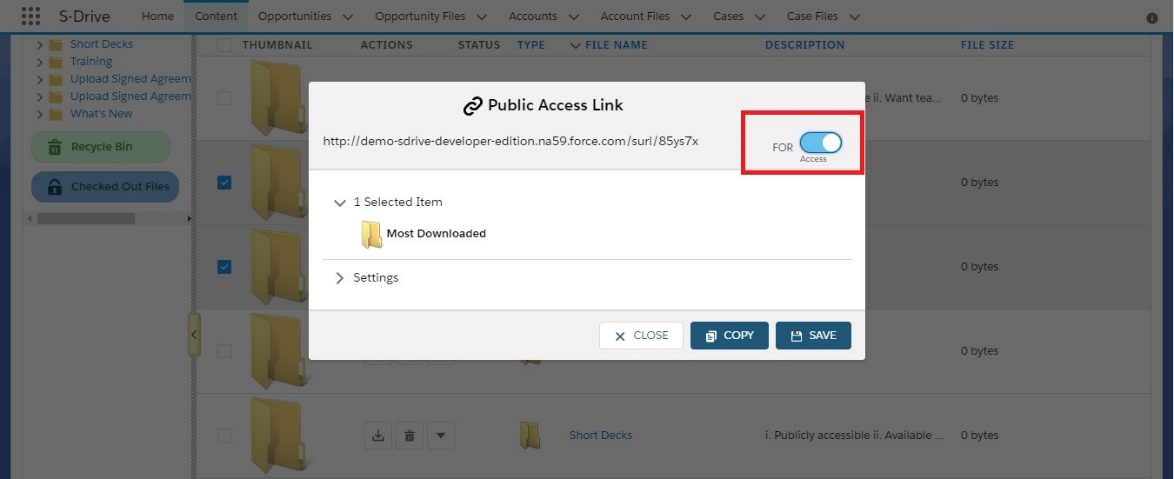The width and height of the screenshot is (1174, 479).
Task: Click the Training folder icon in the tree
Action: (55, 62)
